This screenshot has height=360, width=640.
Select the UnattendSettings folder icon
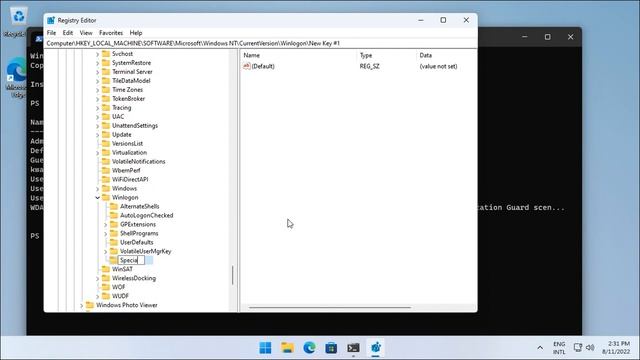pos(106,125)
